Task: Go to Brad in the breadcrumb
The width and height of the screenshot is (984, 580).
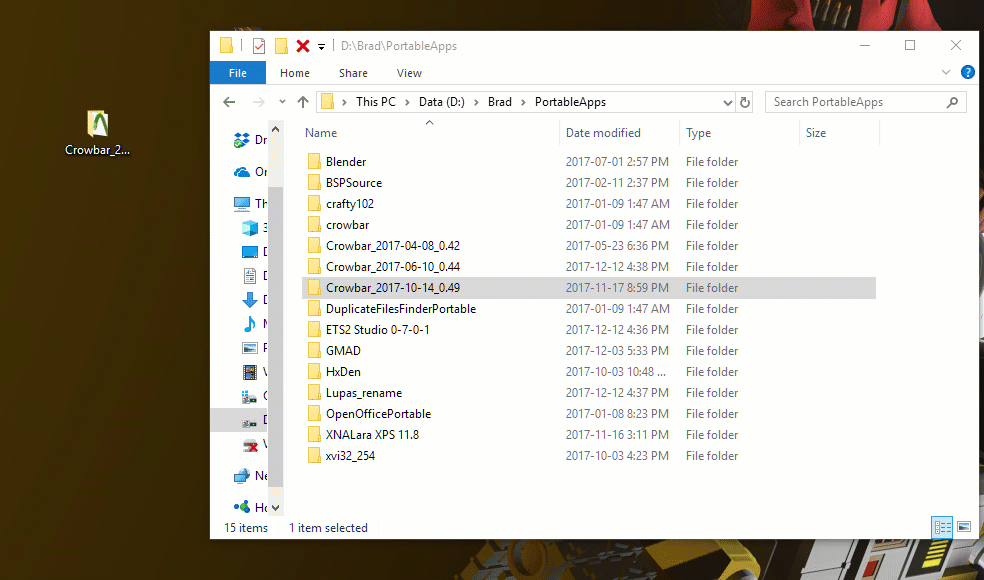Action: tap(500, 102)
